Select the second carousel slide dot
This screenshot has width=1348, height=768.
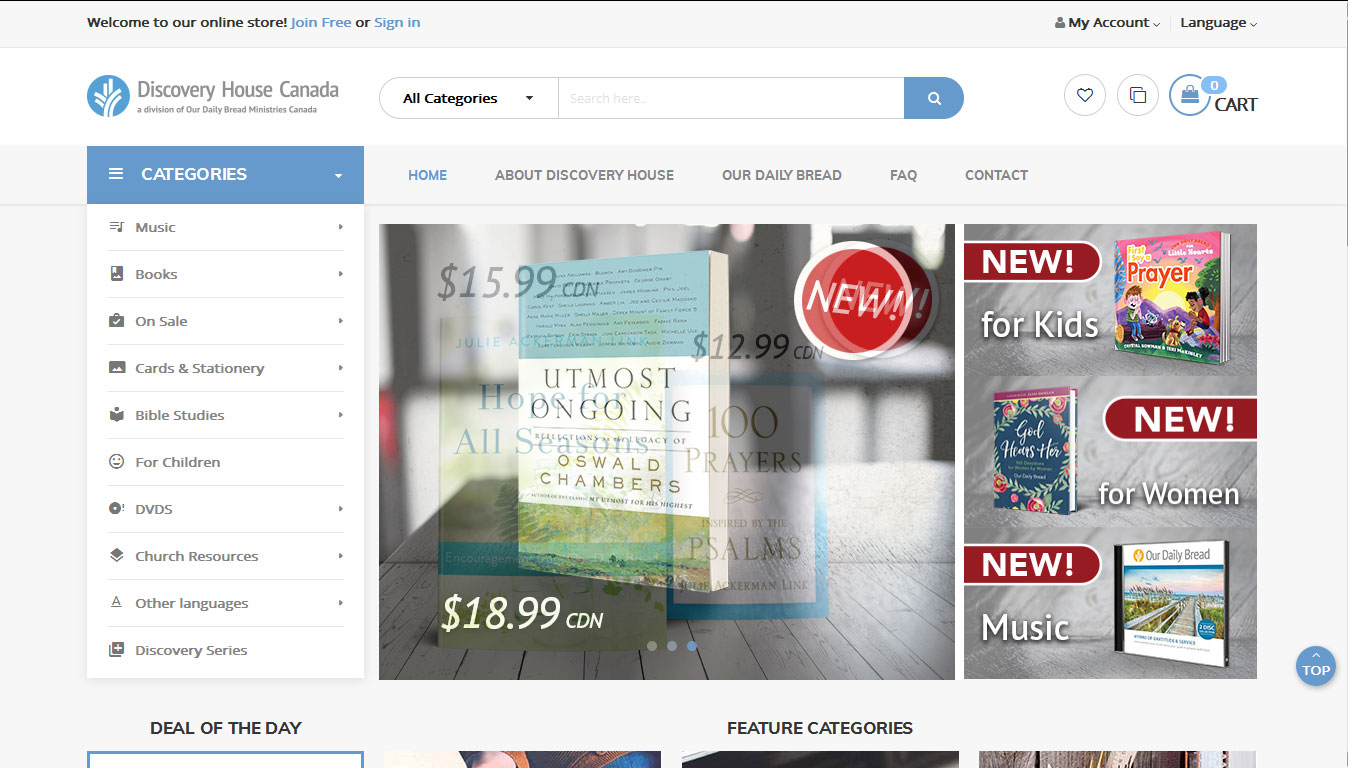click(x=672, y=646)
